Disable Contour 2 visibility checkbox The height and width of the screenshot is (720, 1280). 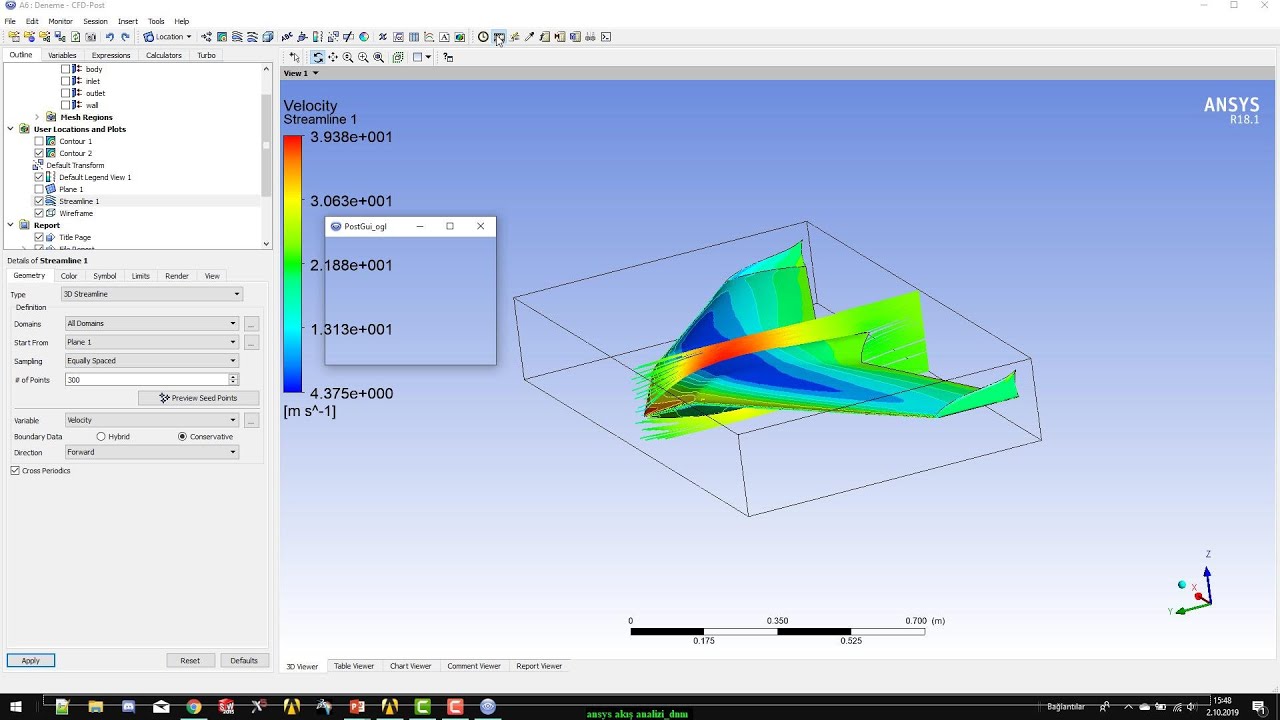pyautogui.click(x=39, y=153)
